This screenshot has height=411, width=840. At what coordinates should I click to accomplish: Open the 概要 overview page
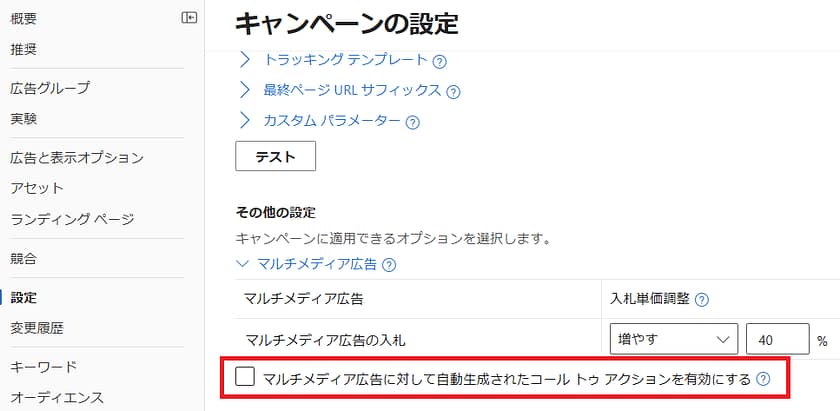click(x=24, y=19)
